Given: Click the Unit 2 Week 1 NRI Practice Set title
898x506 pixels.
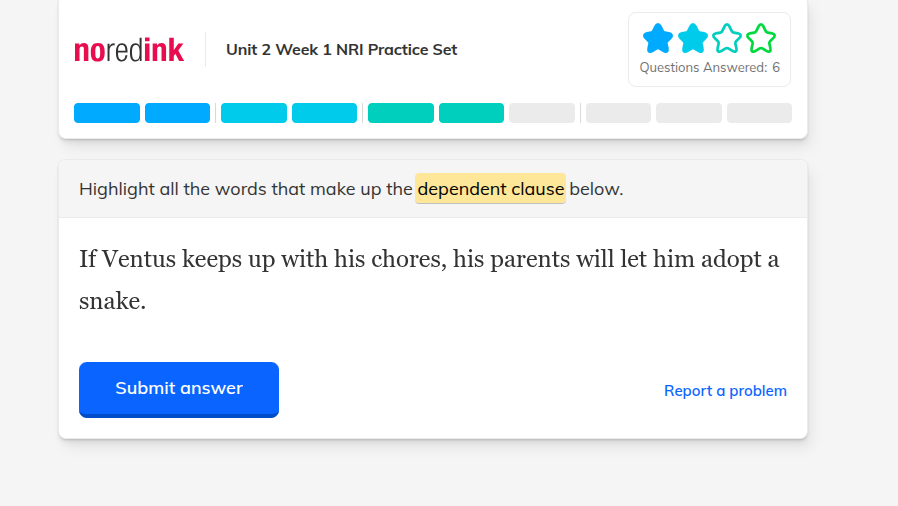Looking at the screenshot, I should coord(341,50).
